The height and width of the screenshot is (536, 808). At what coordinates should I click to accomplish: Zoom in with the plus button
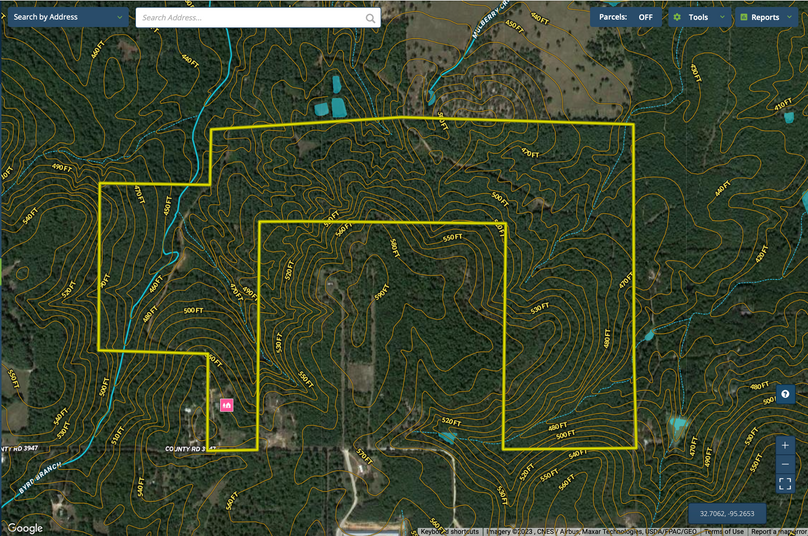(786, 445)
